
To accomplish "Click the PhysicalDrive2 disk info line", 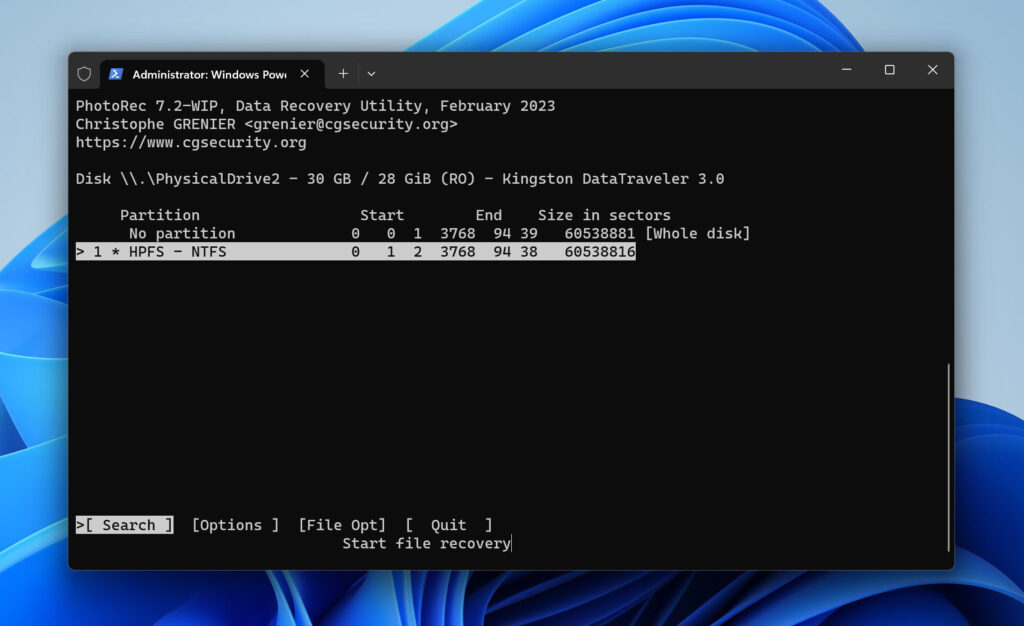I will 400,179.
